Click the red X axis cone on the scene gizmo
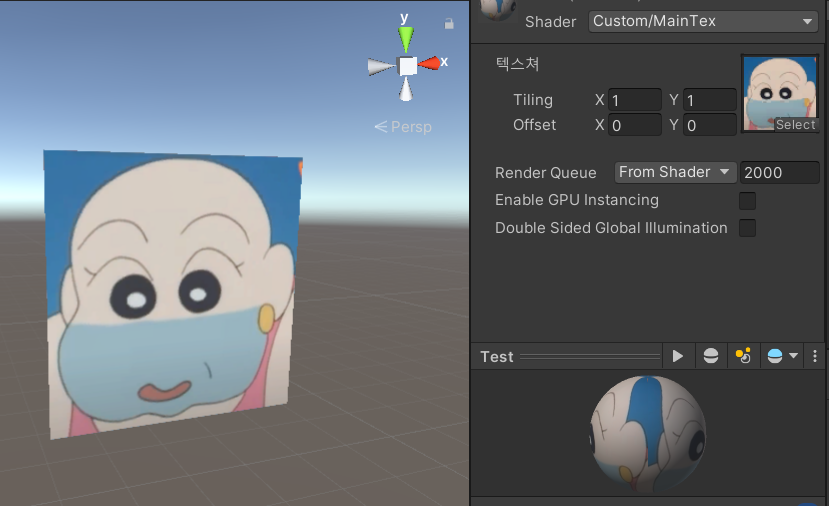Screen dimensions: 829x506 429,64
